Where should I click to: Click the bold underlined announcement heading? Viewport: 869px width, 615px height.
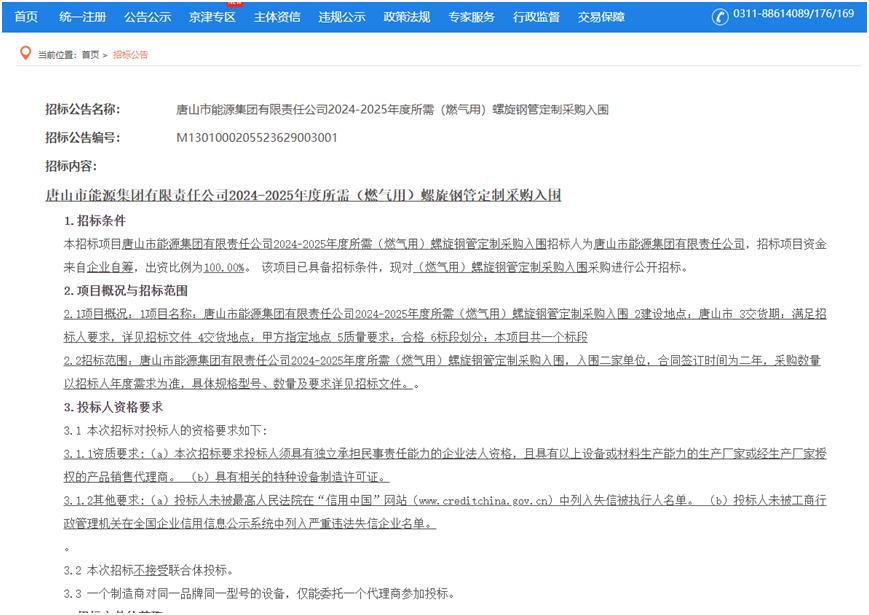click(x=303, y=196)
